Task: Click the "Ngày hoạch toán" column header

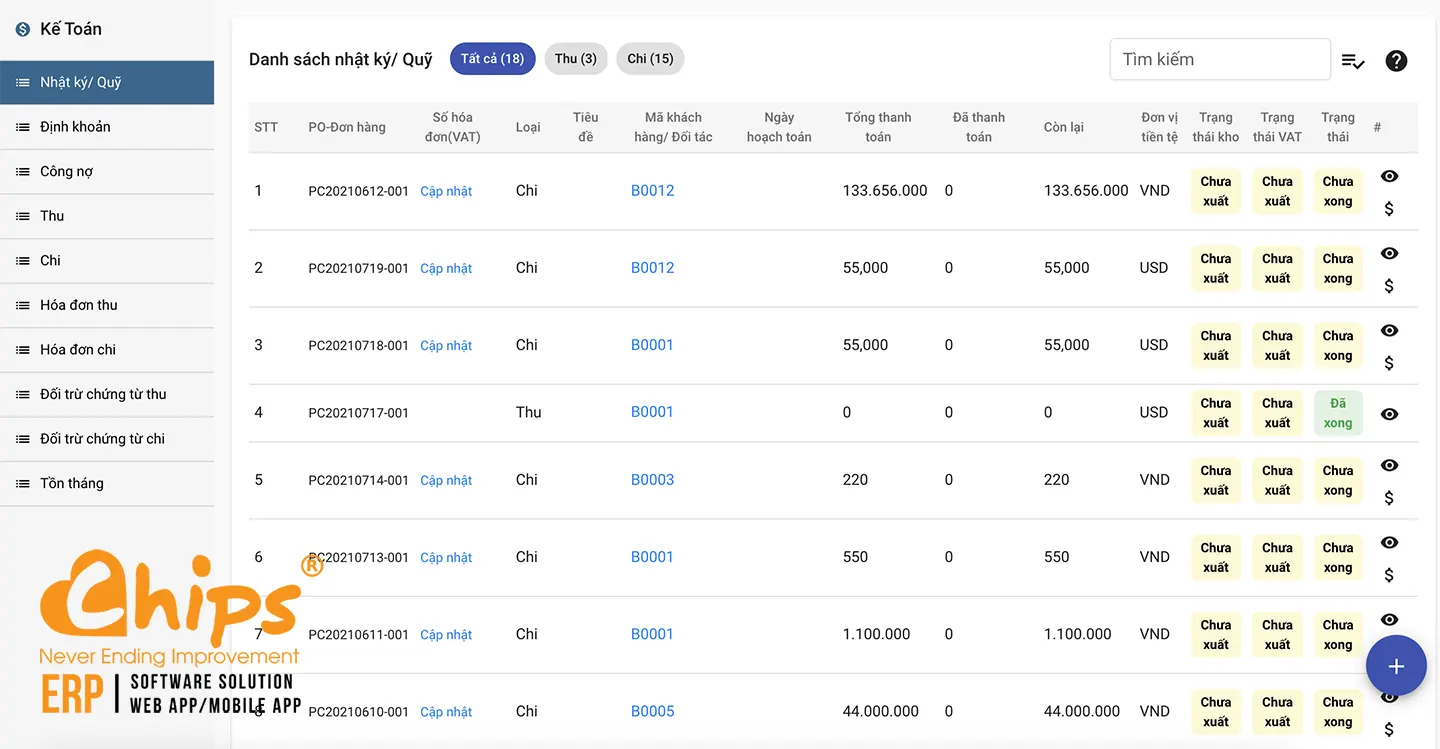Action: pos(779,127)
